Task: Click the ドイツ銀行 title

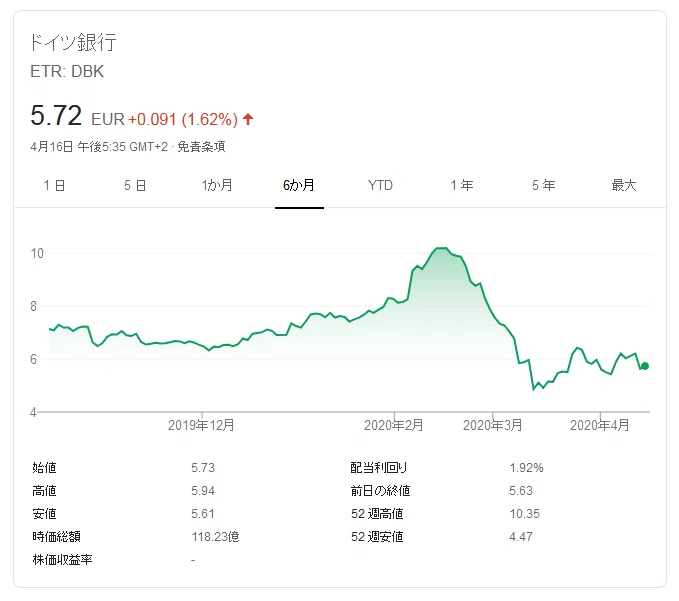Action: coord(73,42)
